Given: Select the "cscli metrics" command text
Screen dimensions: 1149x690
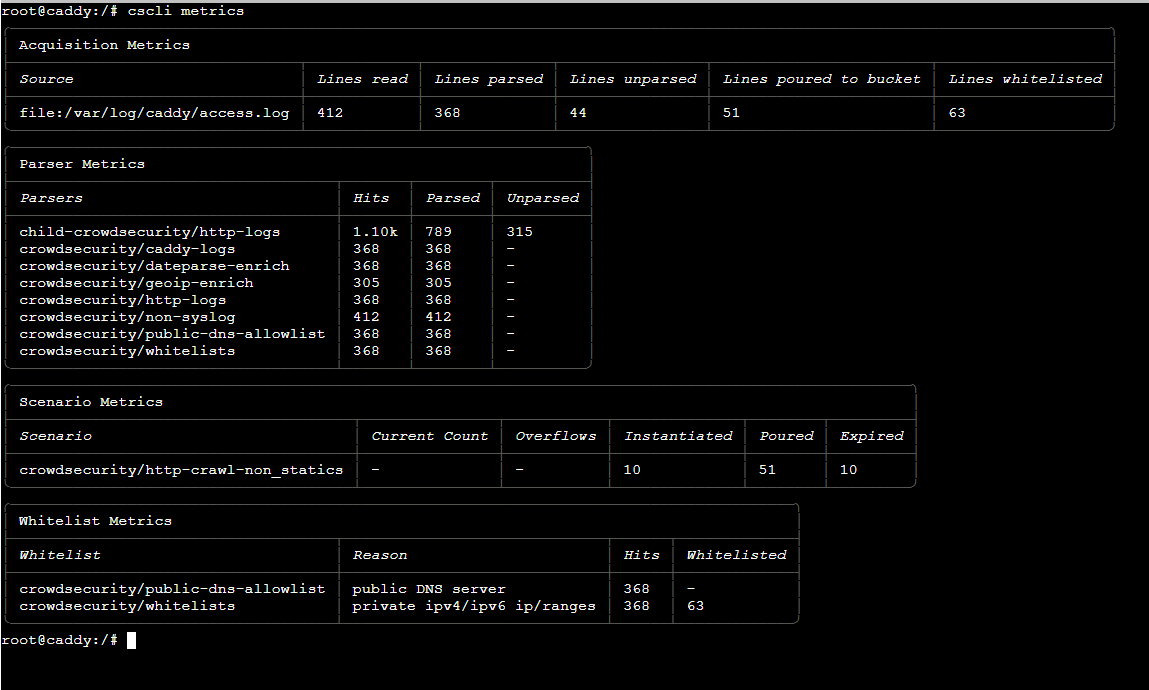Looking at the screenshot, I should pos(186,11).
